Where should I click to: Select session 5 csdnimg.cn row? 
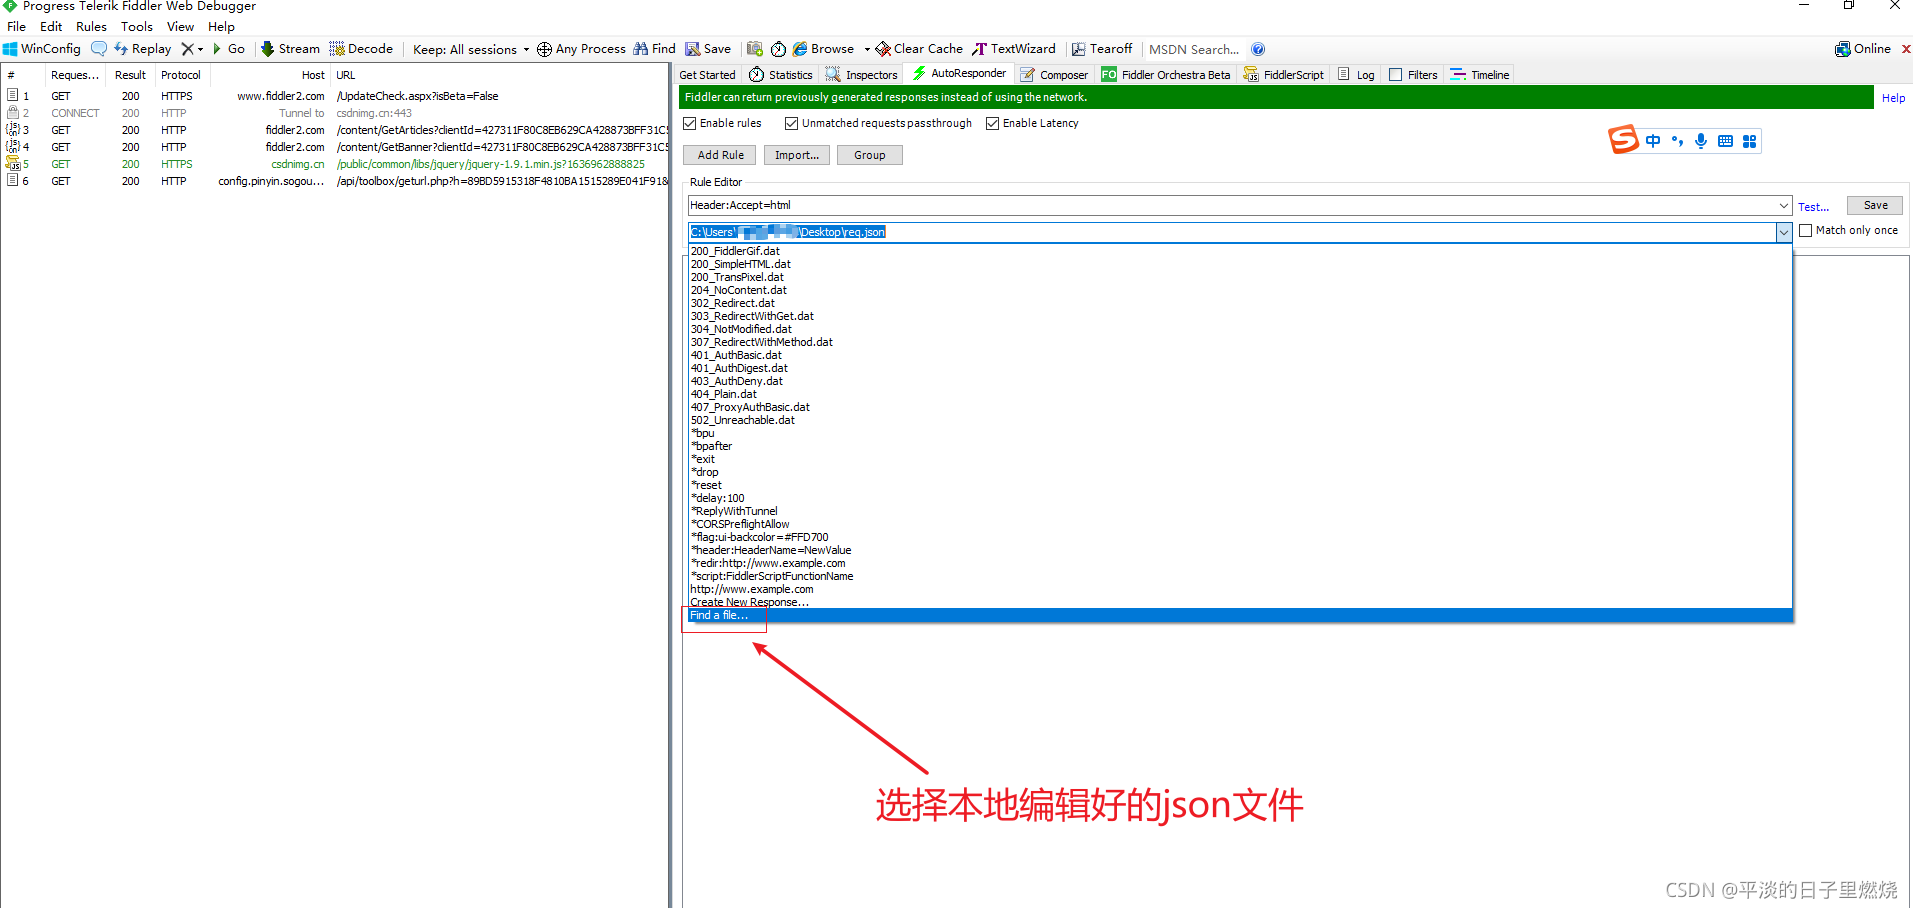(335, 164)
